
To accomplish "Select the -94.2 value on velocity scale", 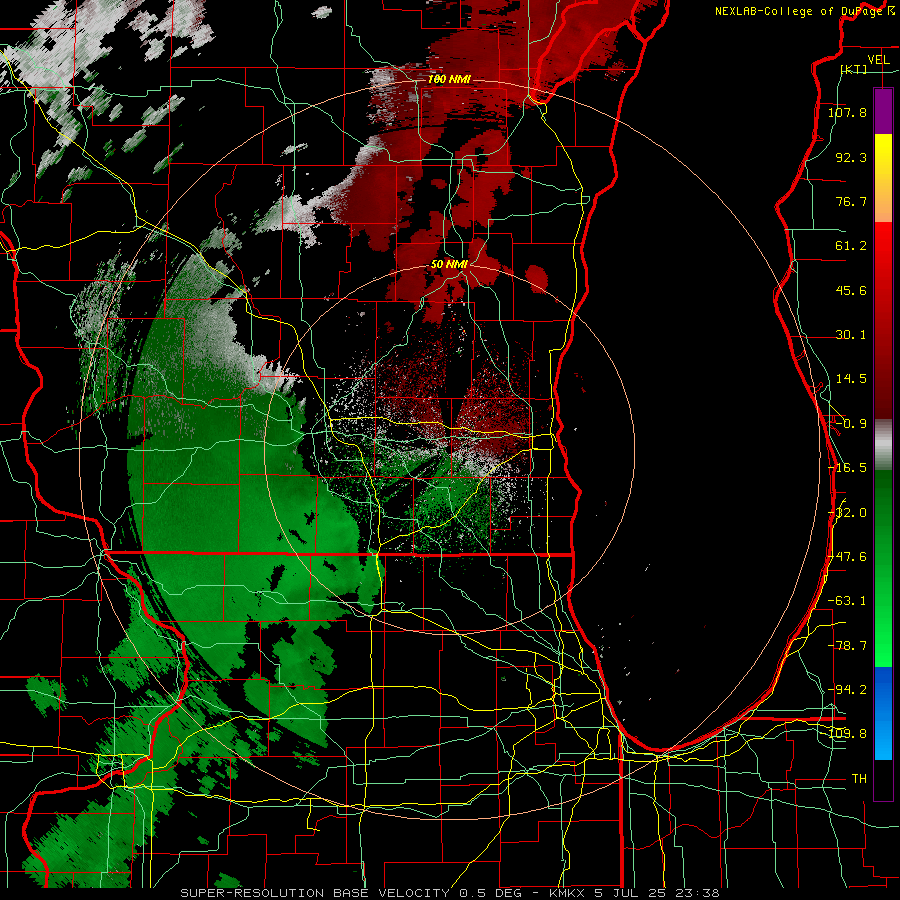I will point(847,689).
